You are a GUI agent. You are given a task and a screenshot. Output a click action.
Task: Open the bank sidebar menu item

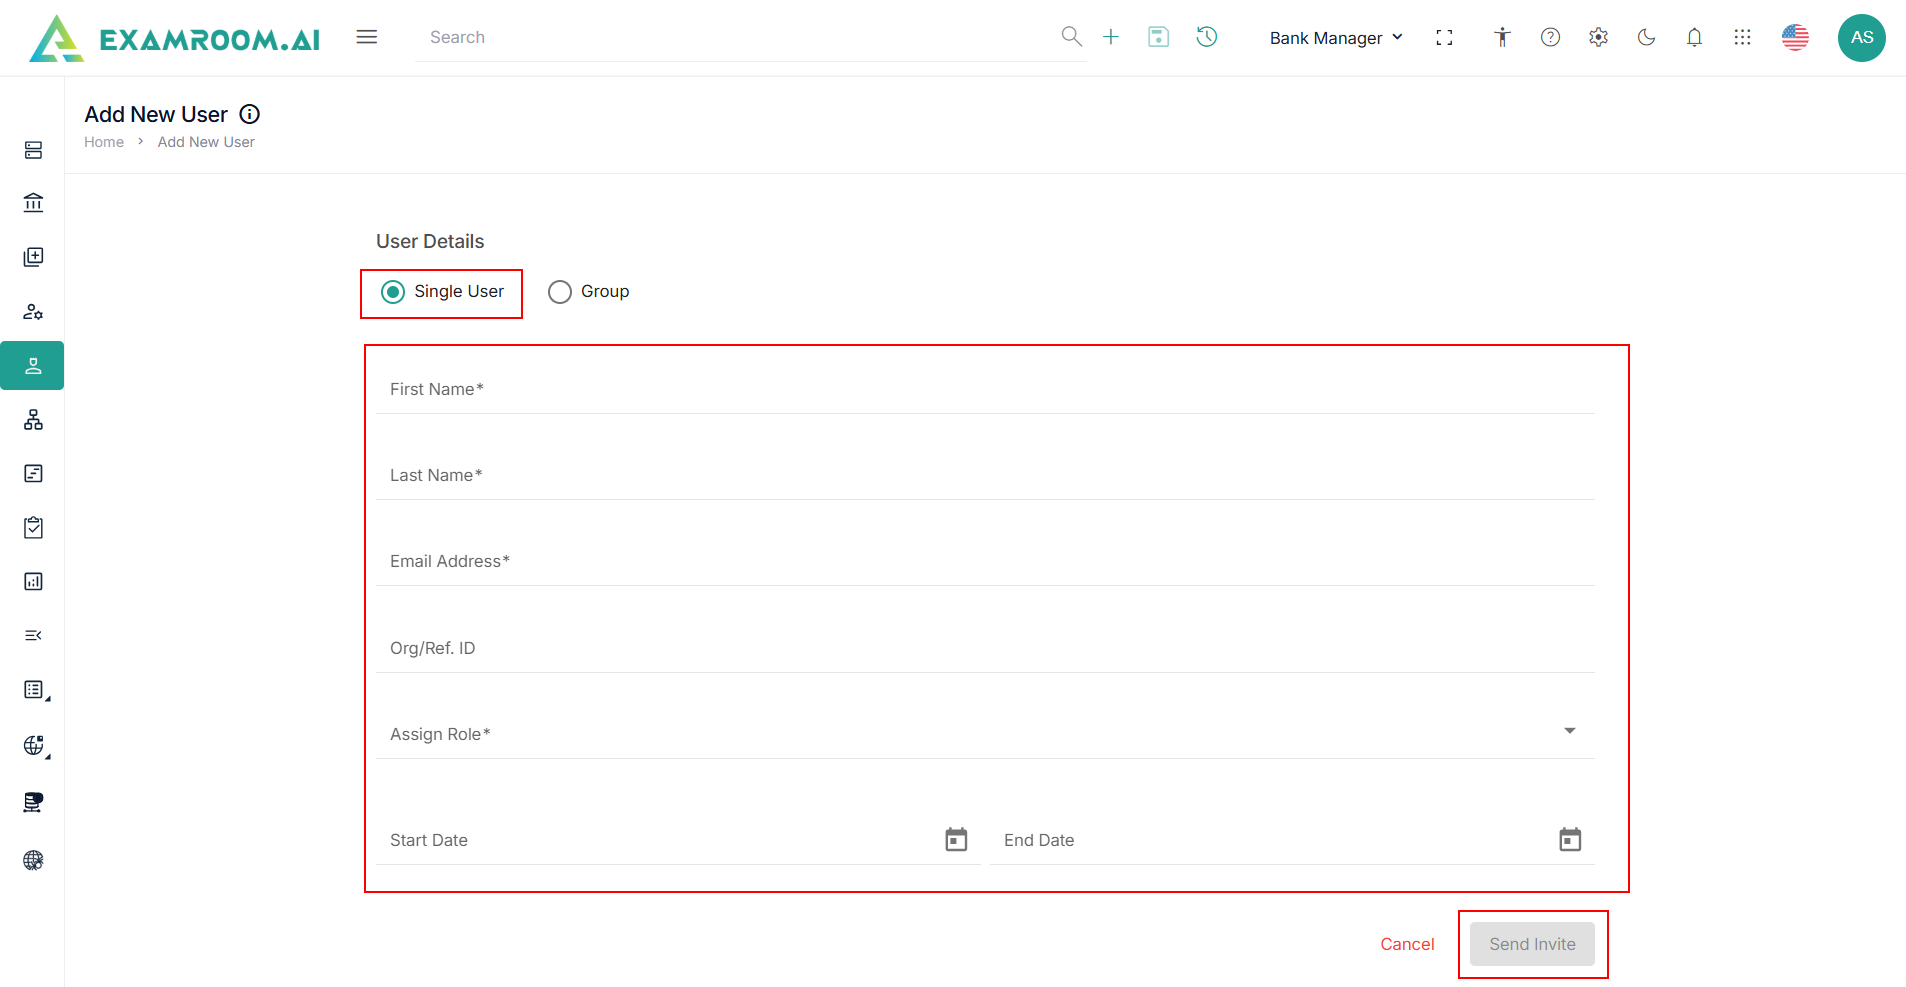coord(33,203)
